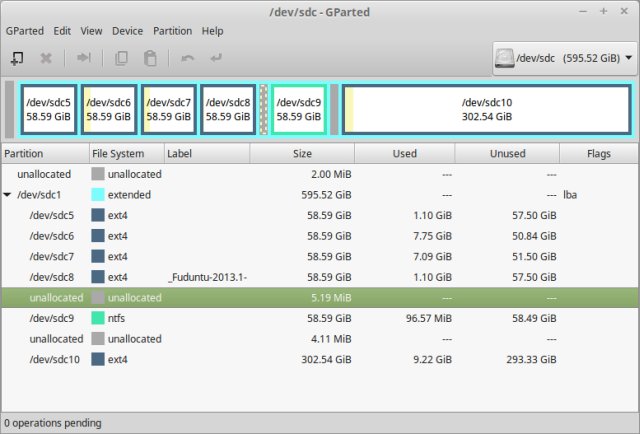Click the 595.52 GiB size of /dev/sdc1
The image size is (640, 434).
[327, 195]
